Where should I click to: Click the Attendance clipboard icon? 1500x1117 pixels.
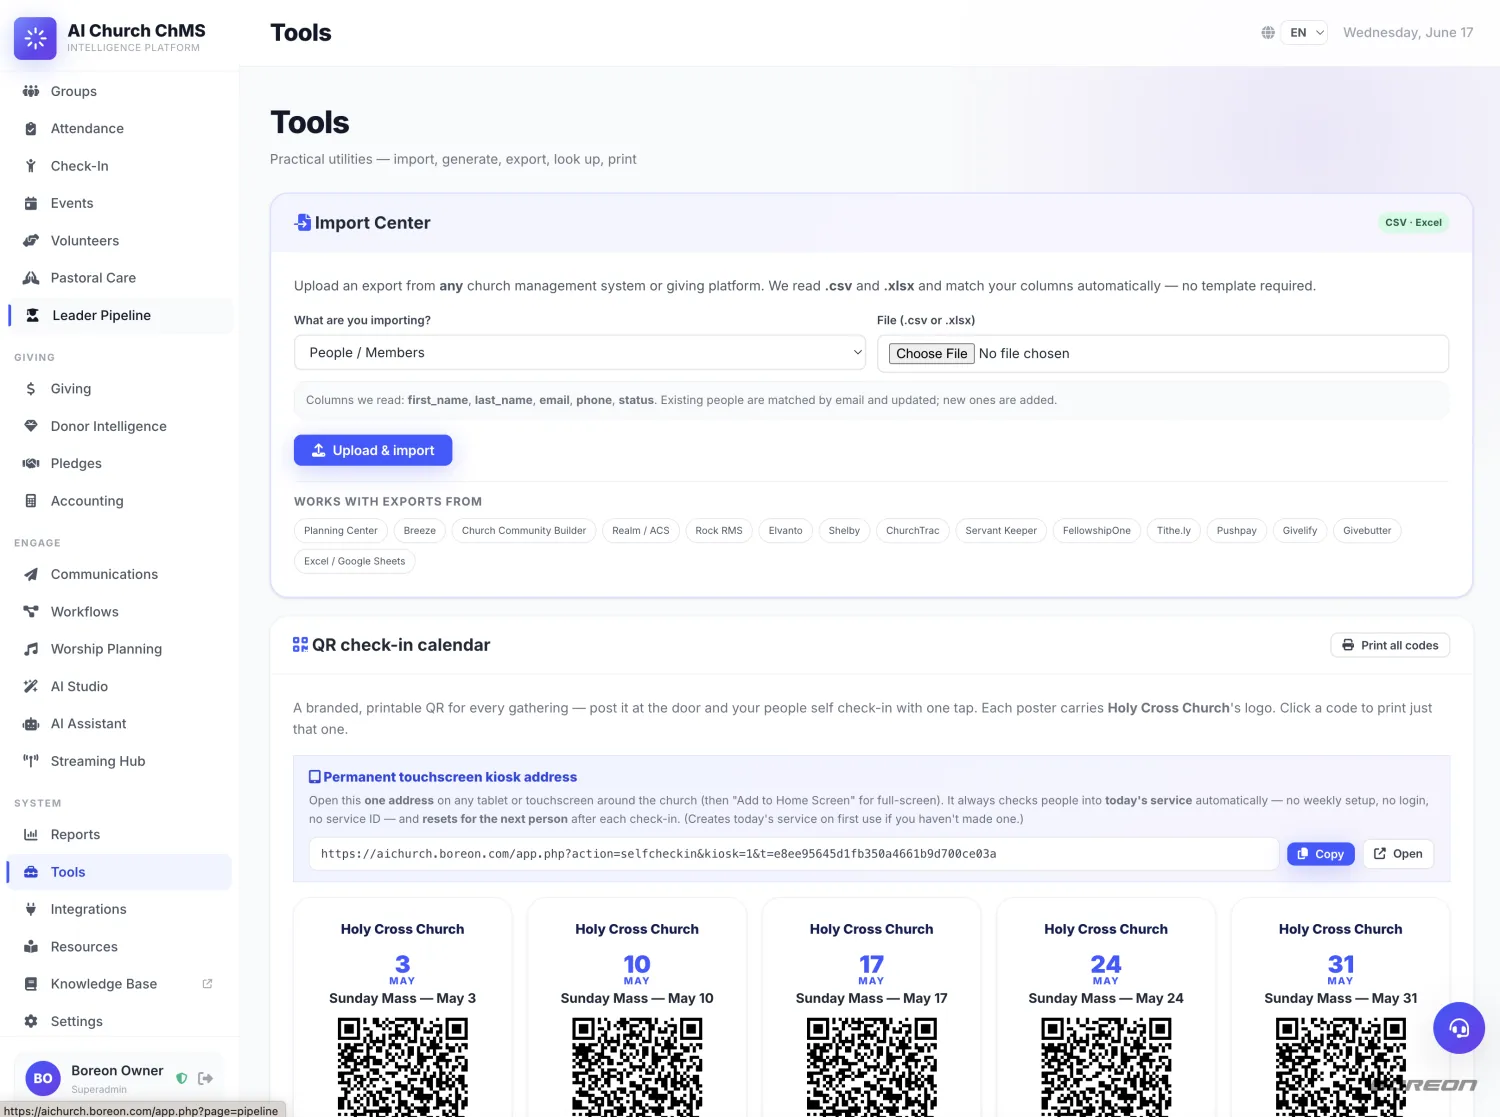tap(31, 128)
